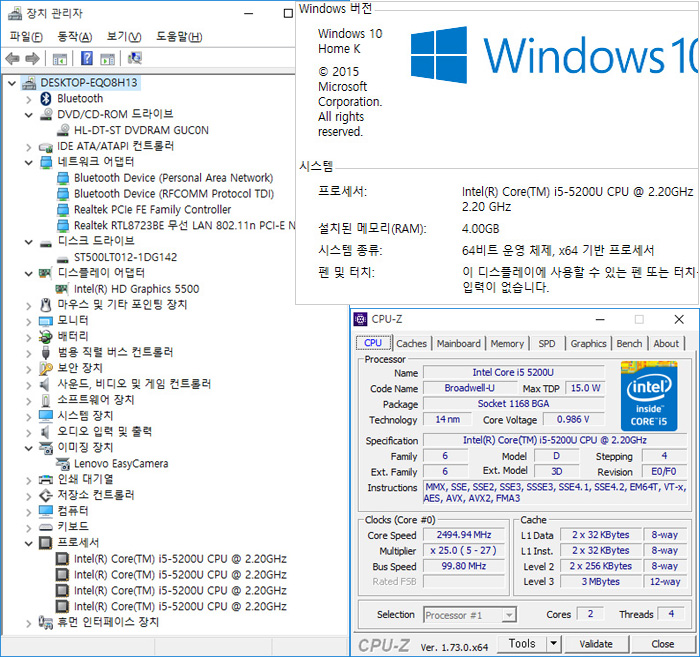Expand the 시스템 장치 category
This screenshot has height=659, width=700.
tap(29, 417)
